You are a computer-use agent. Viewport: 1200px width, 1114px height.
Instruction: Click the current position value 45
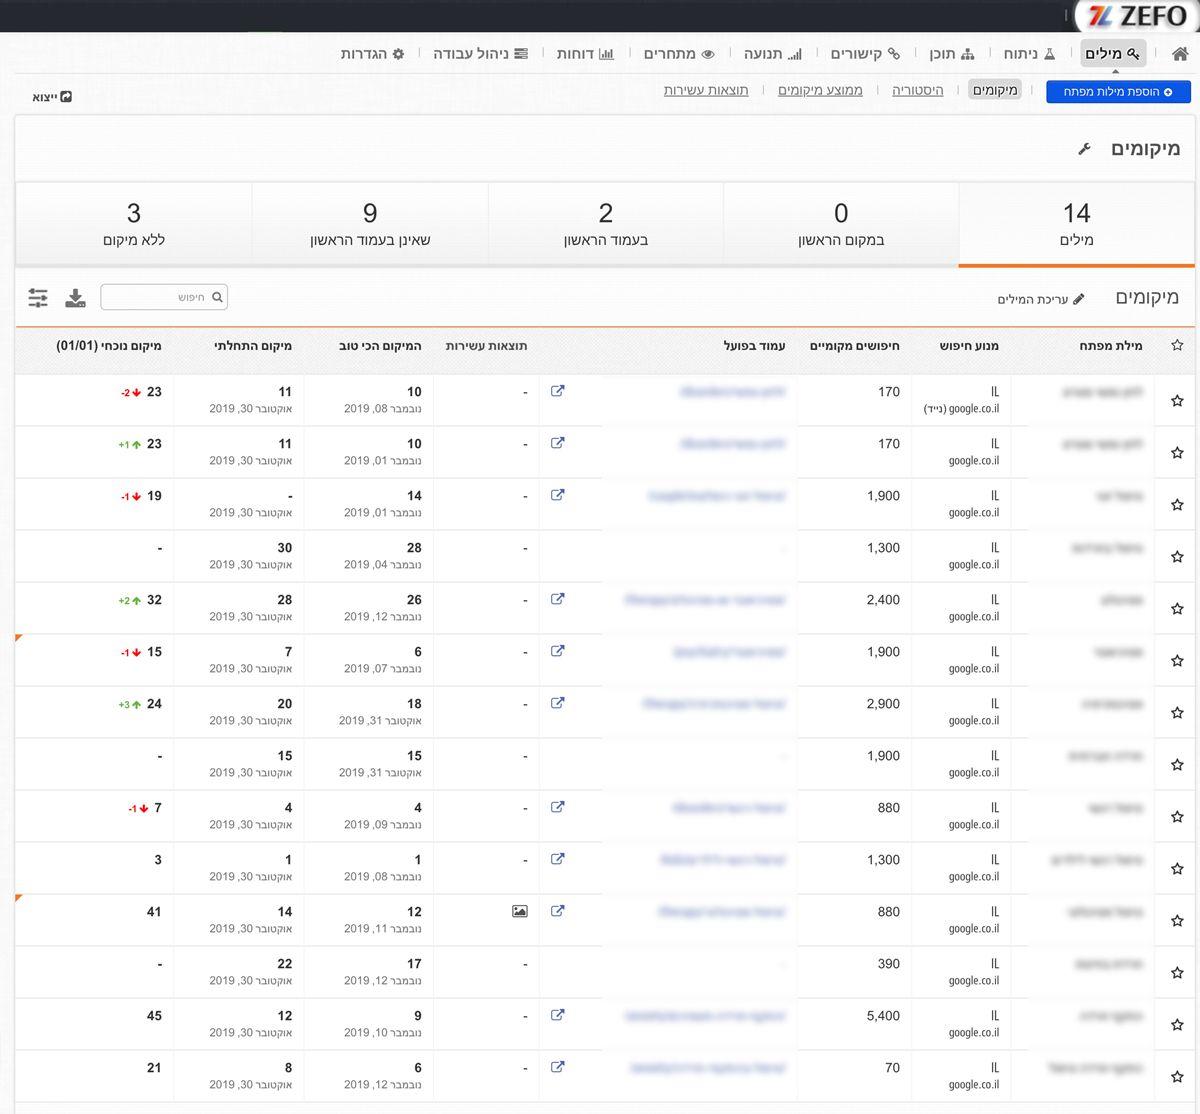(x=154, y=1016)
